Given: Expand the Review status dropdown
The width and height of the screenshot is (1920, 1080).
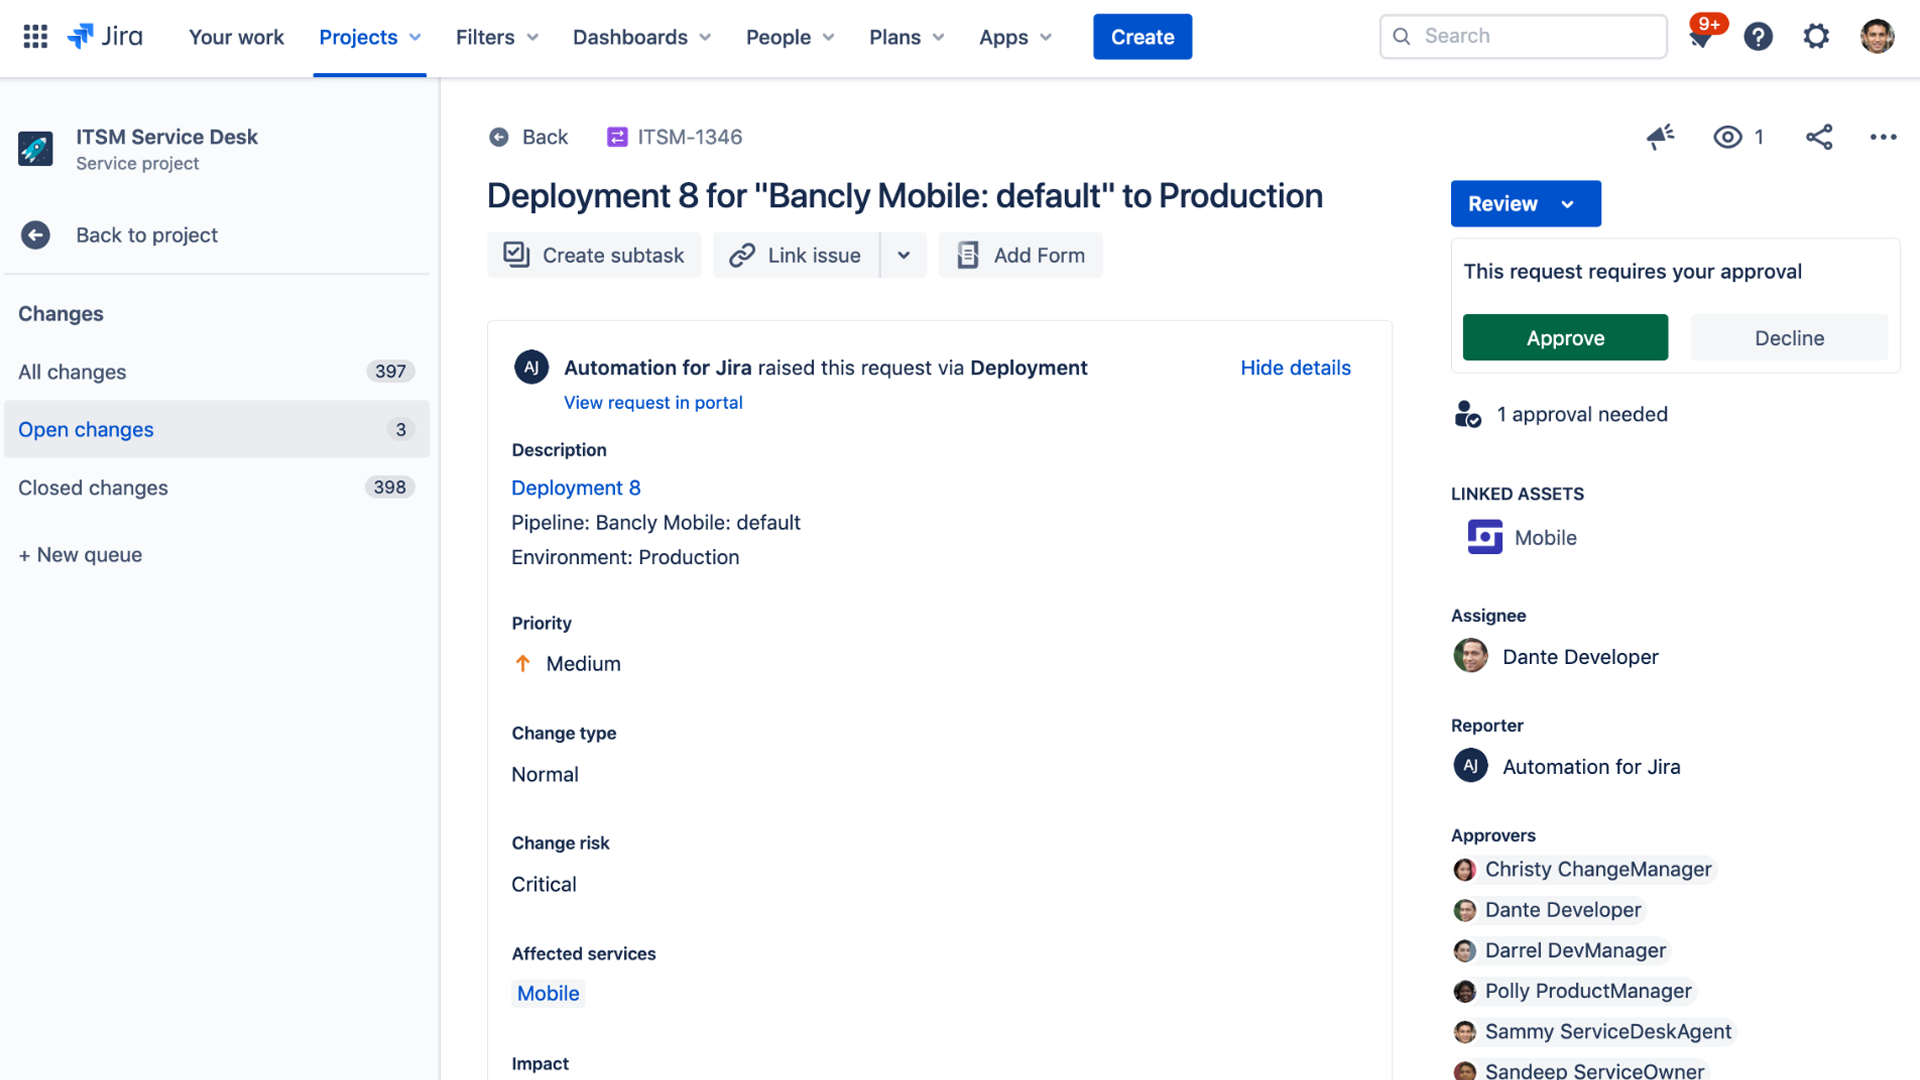Looking at the screenshot, I should point(1525,204).
